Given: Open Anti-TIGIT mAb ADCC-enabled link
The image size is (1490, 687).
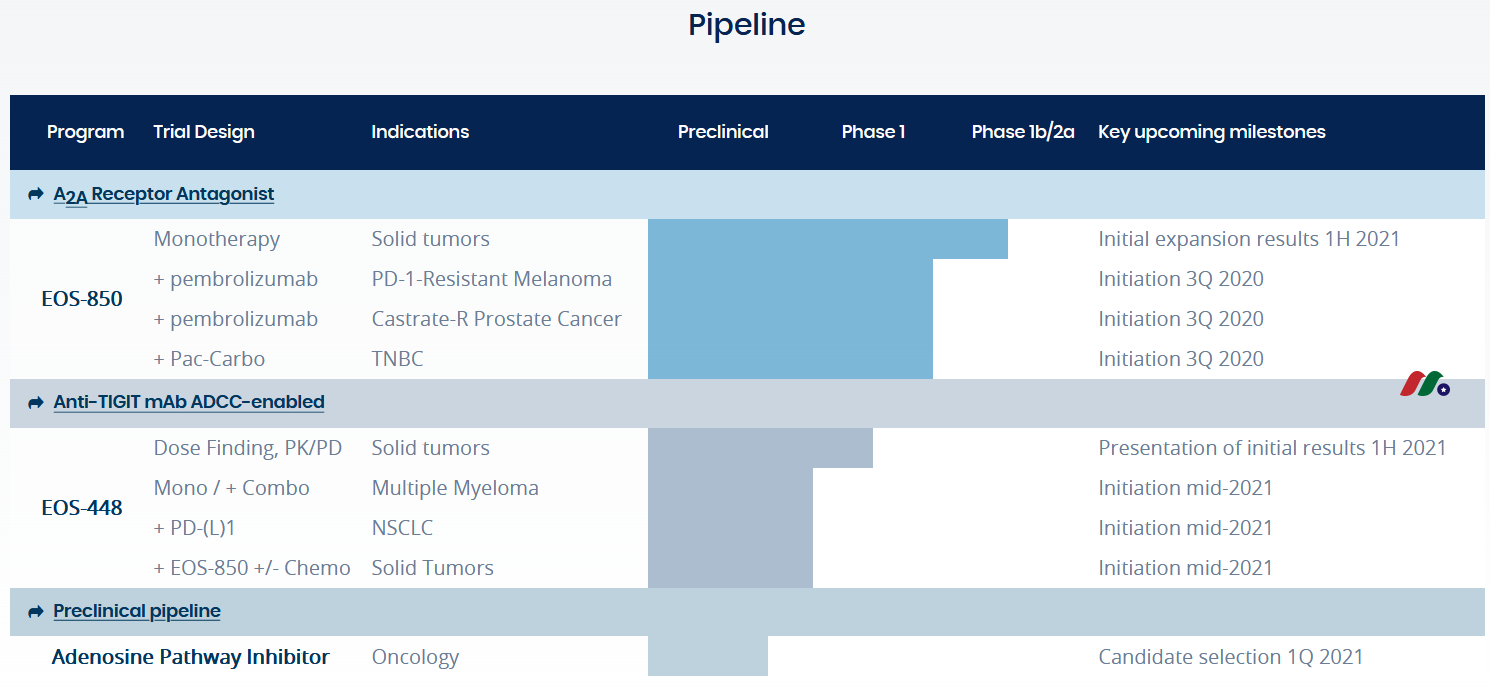Looking at the screenshot, I should click(189, 402).
